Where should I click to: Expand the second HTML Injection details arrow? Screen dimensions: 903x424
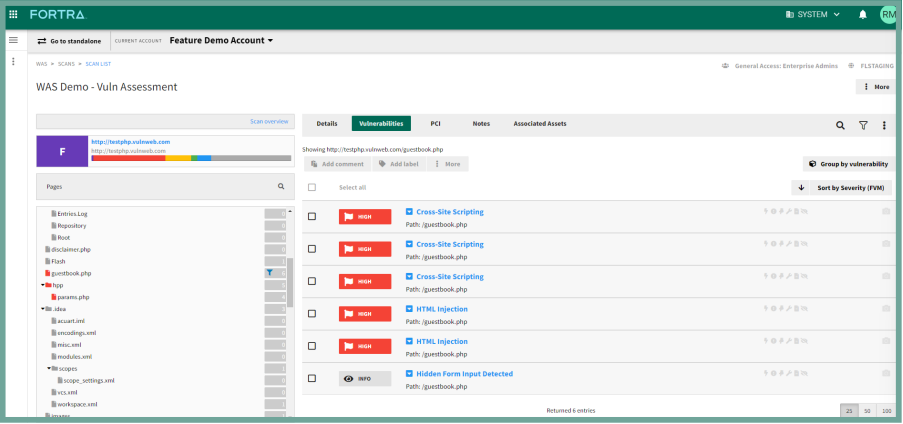[x=409, y=342]
